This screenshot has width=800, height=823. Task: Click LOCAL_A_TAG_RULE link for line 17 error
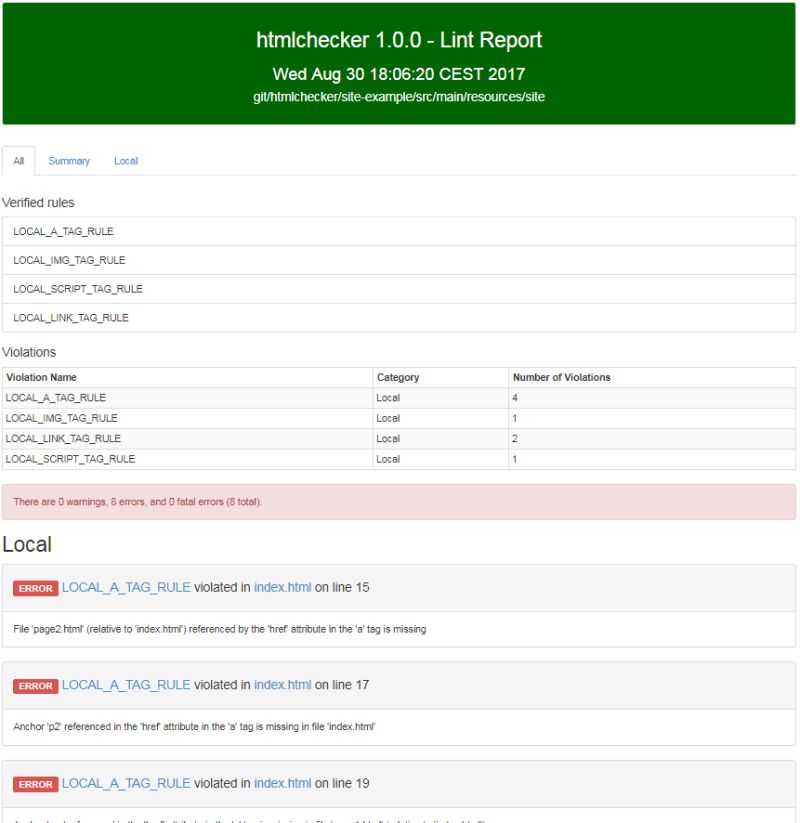pyautogui.click(x=126, y=687)
